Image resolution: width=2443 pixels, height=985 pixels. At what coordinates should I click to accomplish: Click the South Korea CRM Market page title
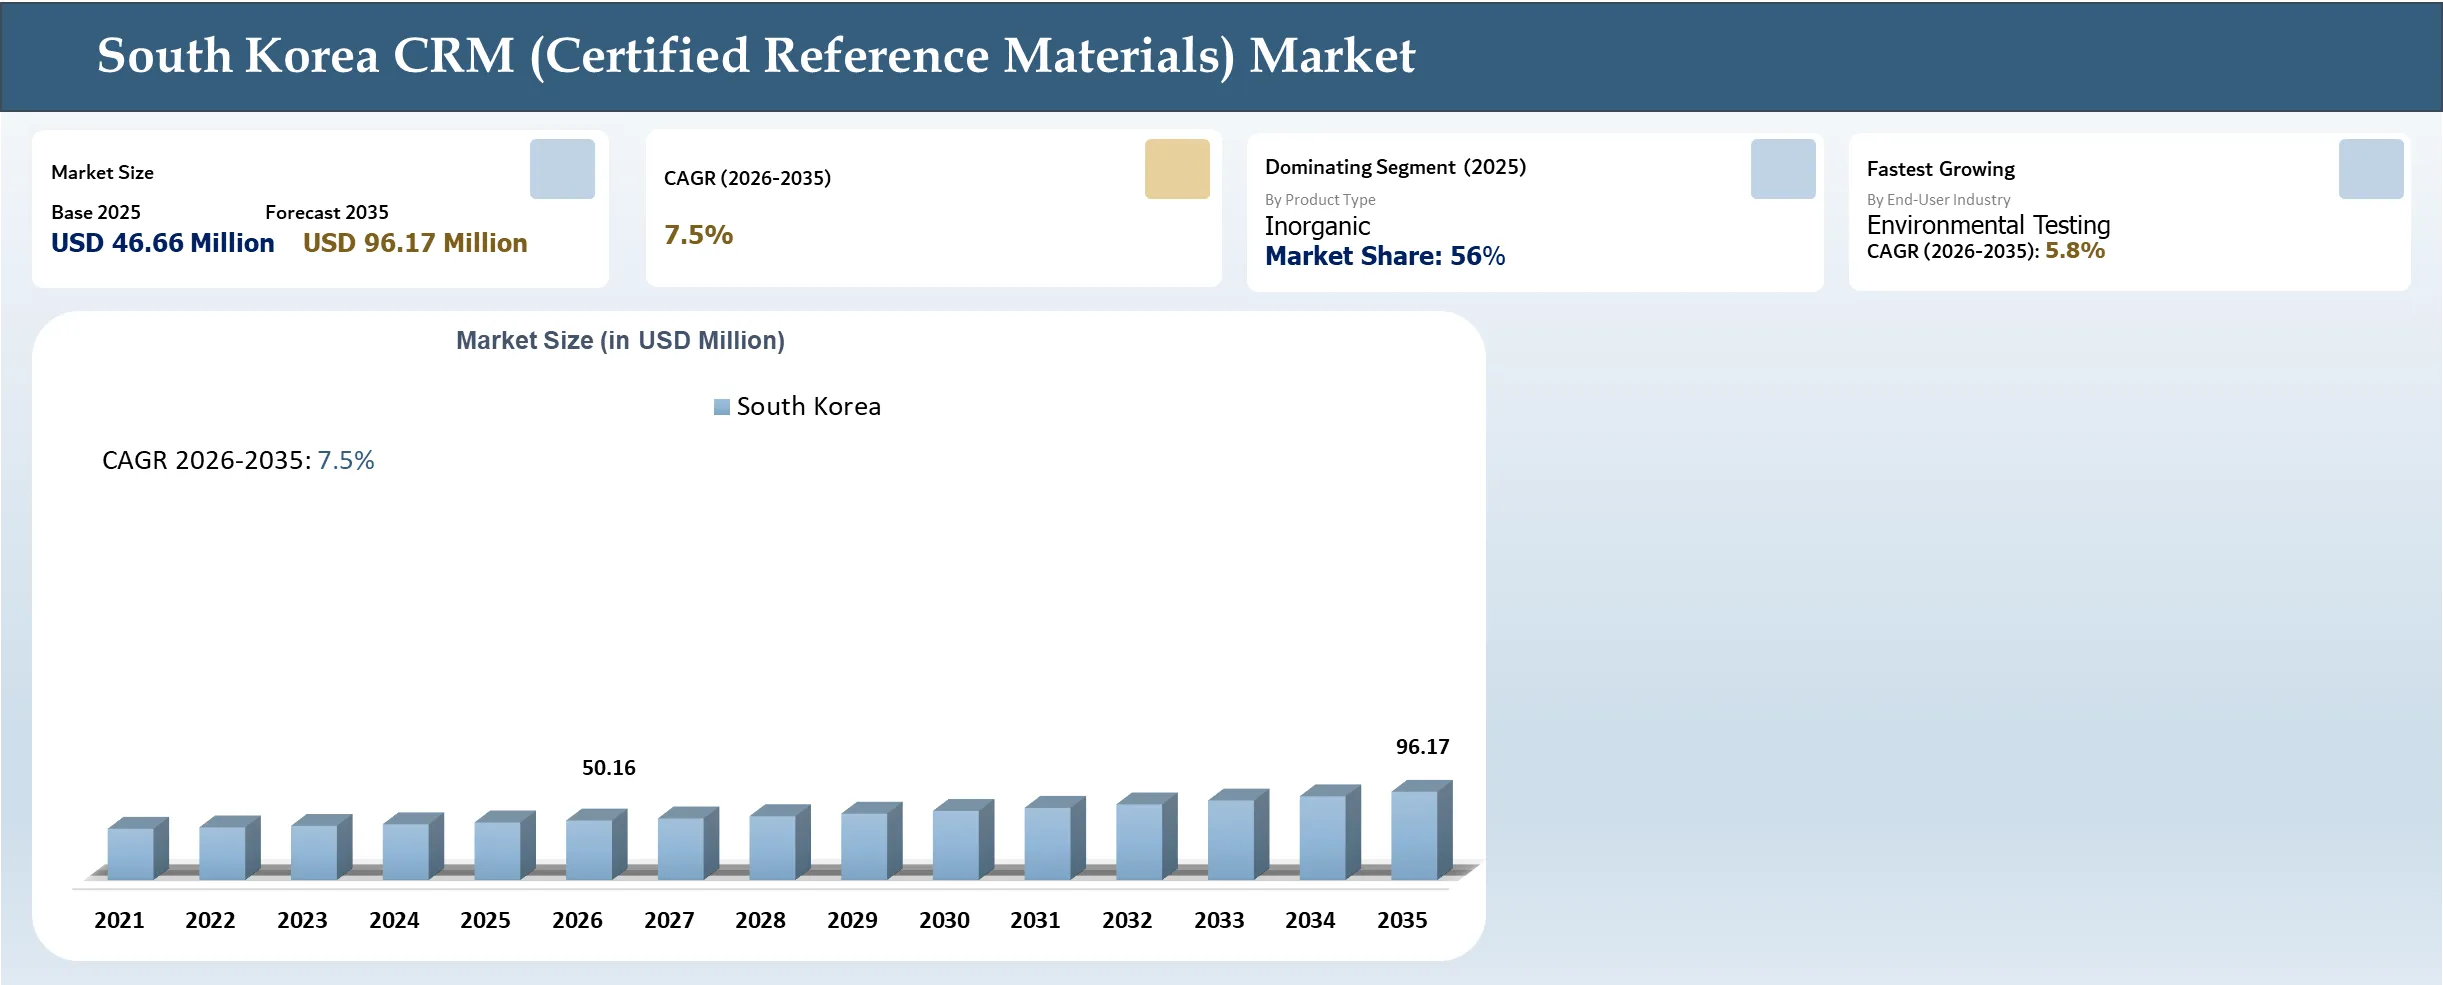[756, 56]
